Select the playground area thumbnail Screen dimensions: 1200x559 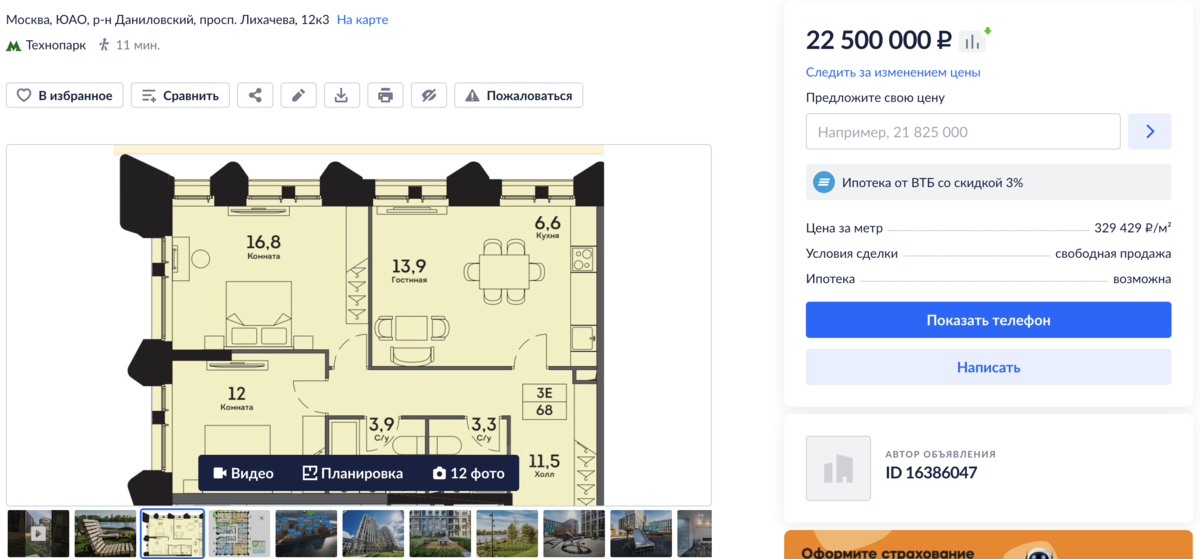(x=574, y=534)
